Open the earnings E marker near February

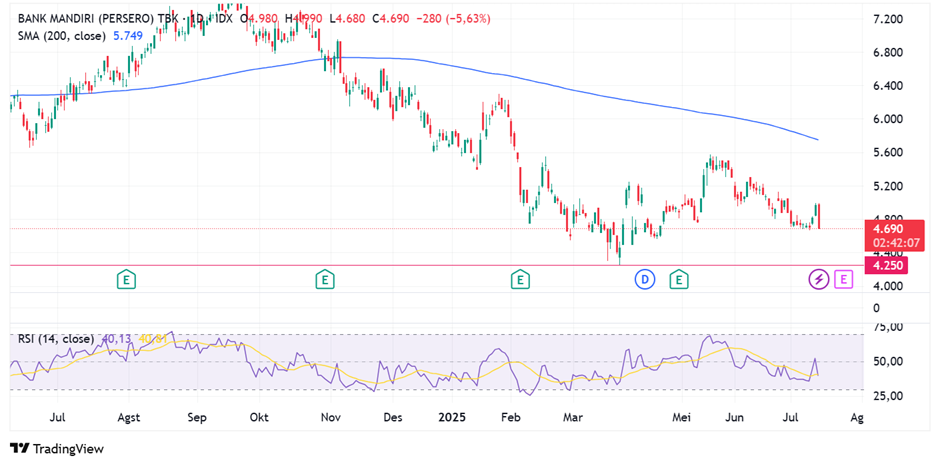tap(519, 279)
